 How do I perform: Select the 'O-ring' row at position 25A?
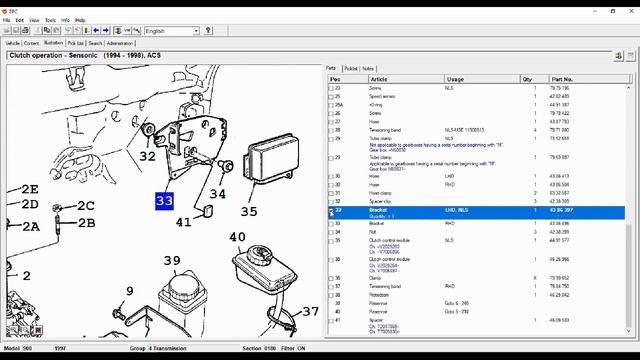[476, 105]
